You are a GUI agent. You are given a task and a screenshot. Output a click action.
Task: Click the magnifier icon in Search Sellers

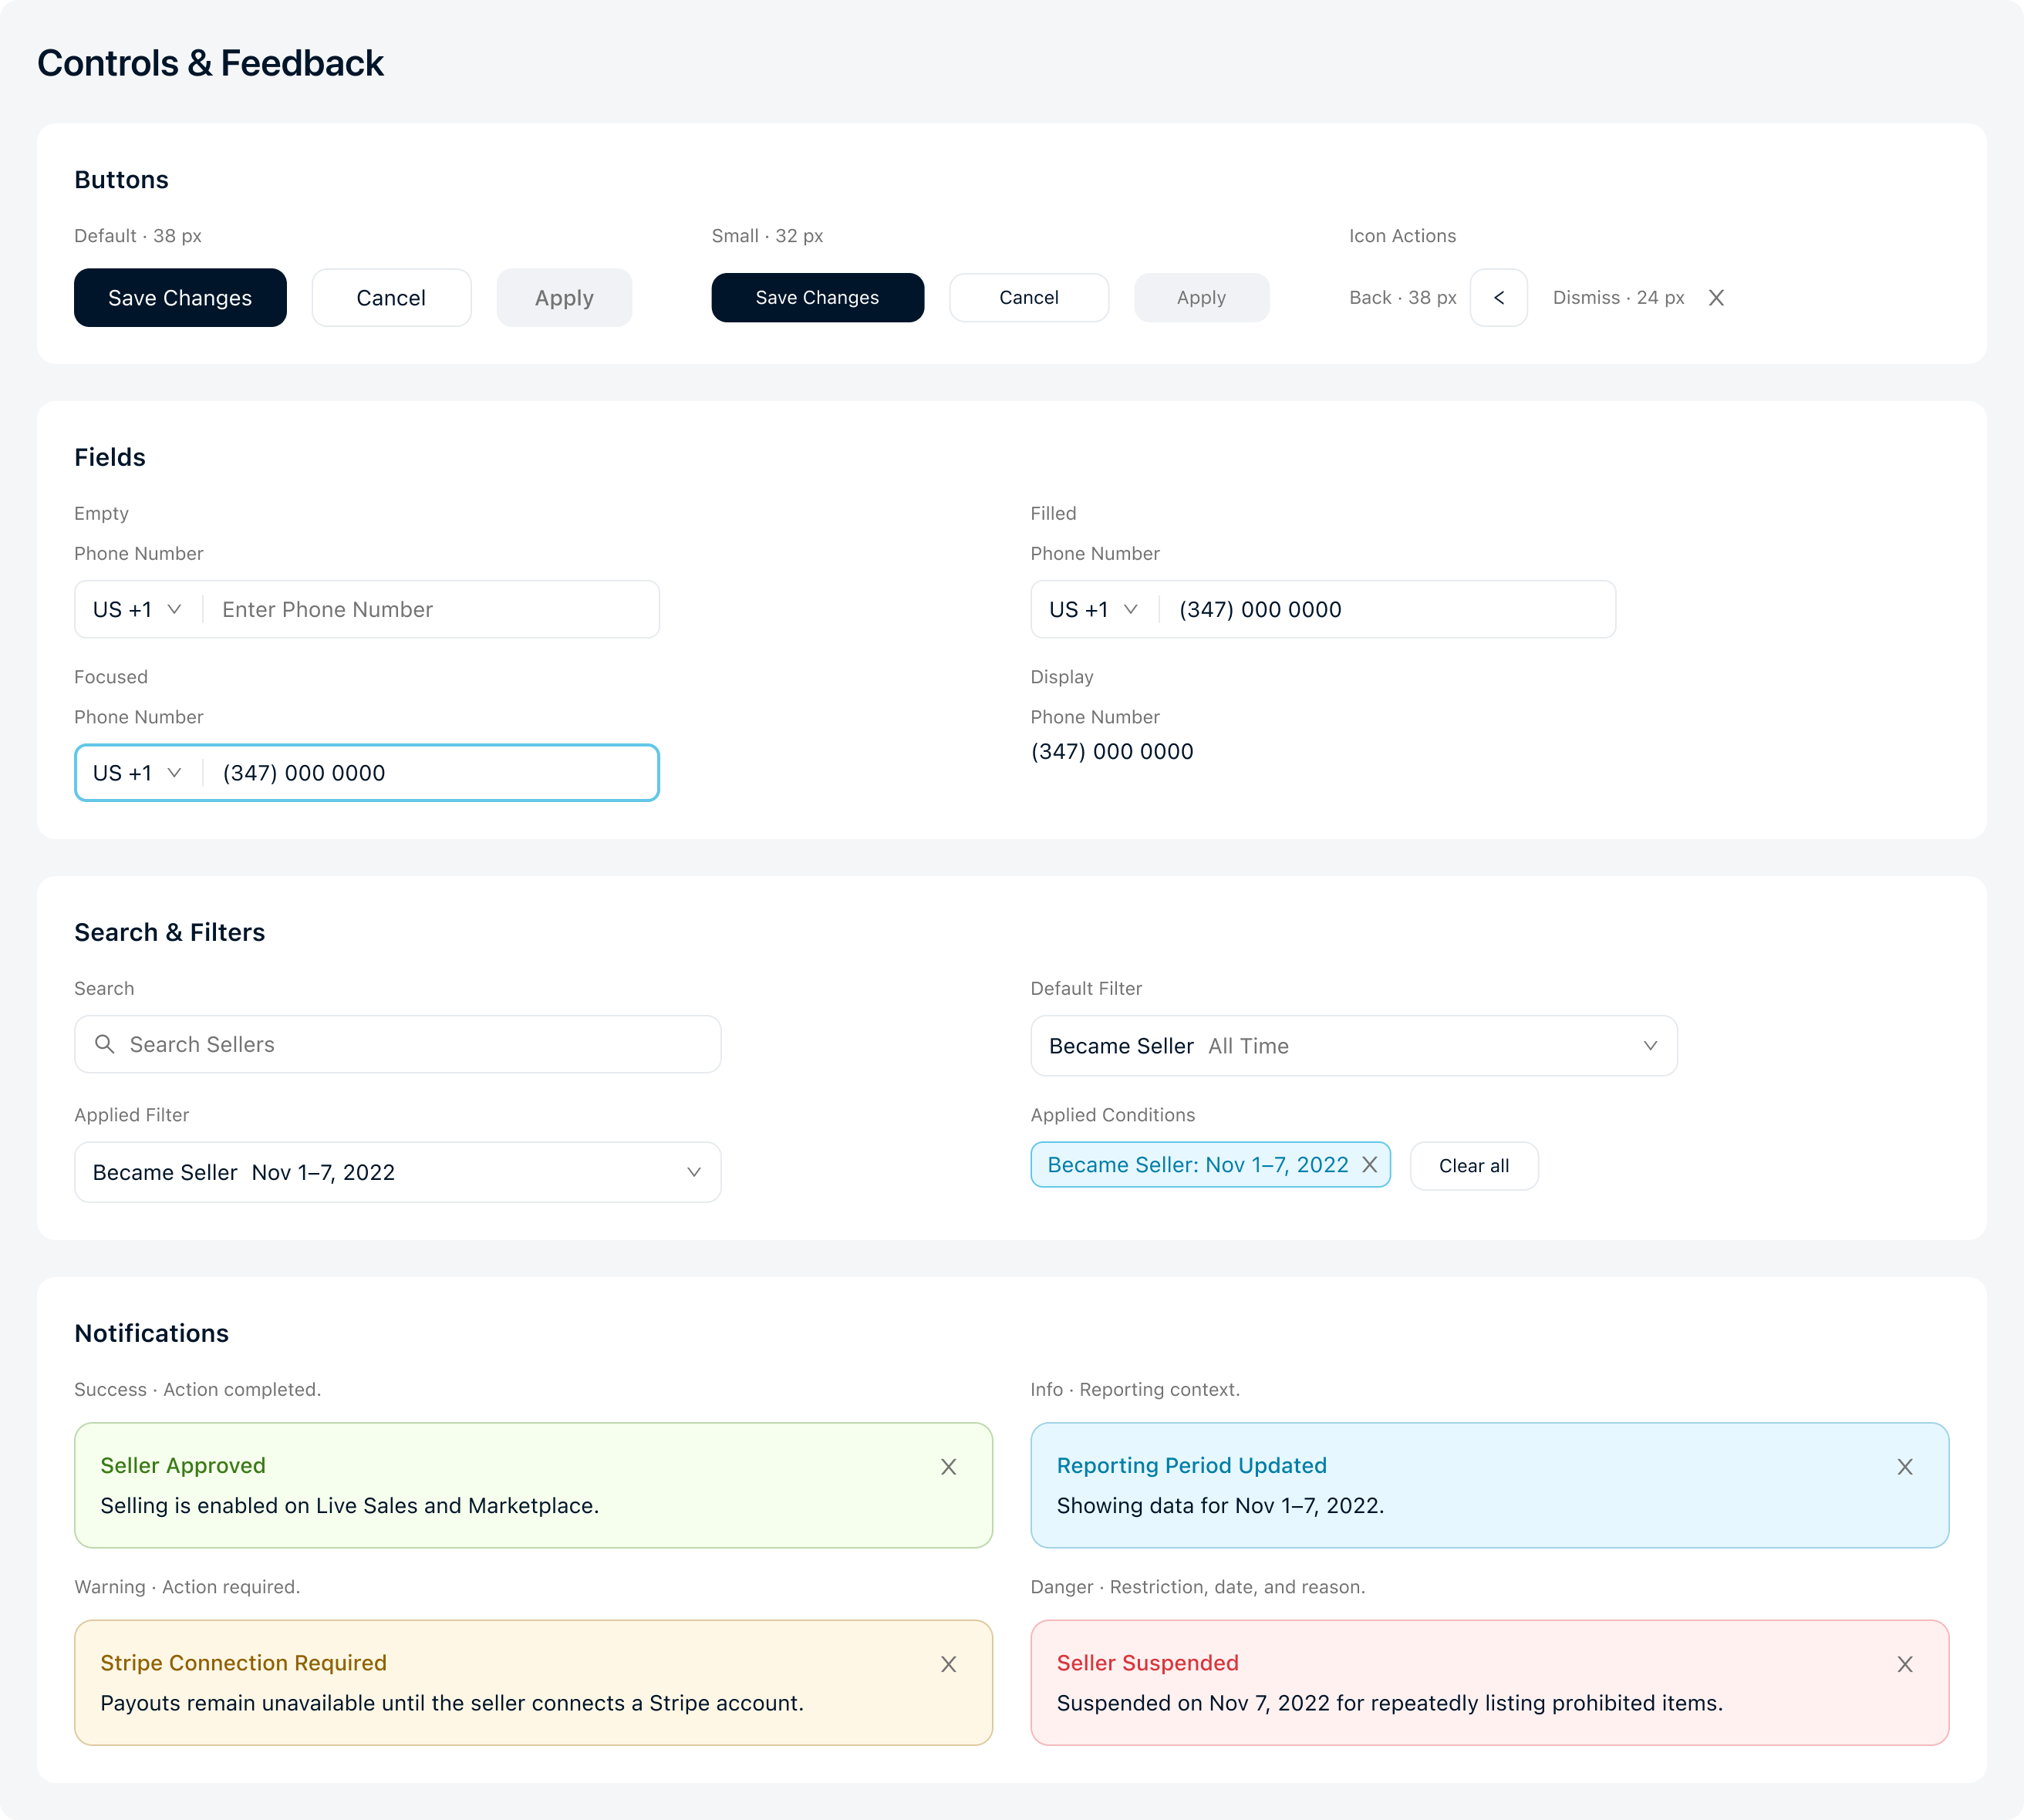pos(104,1044)
